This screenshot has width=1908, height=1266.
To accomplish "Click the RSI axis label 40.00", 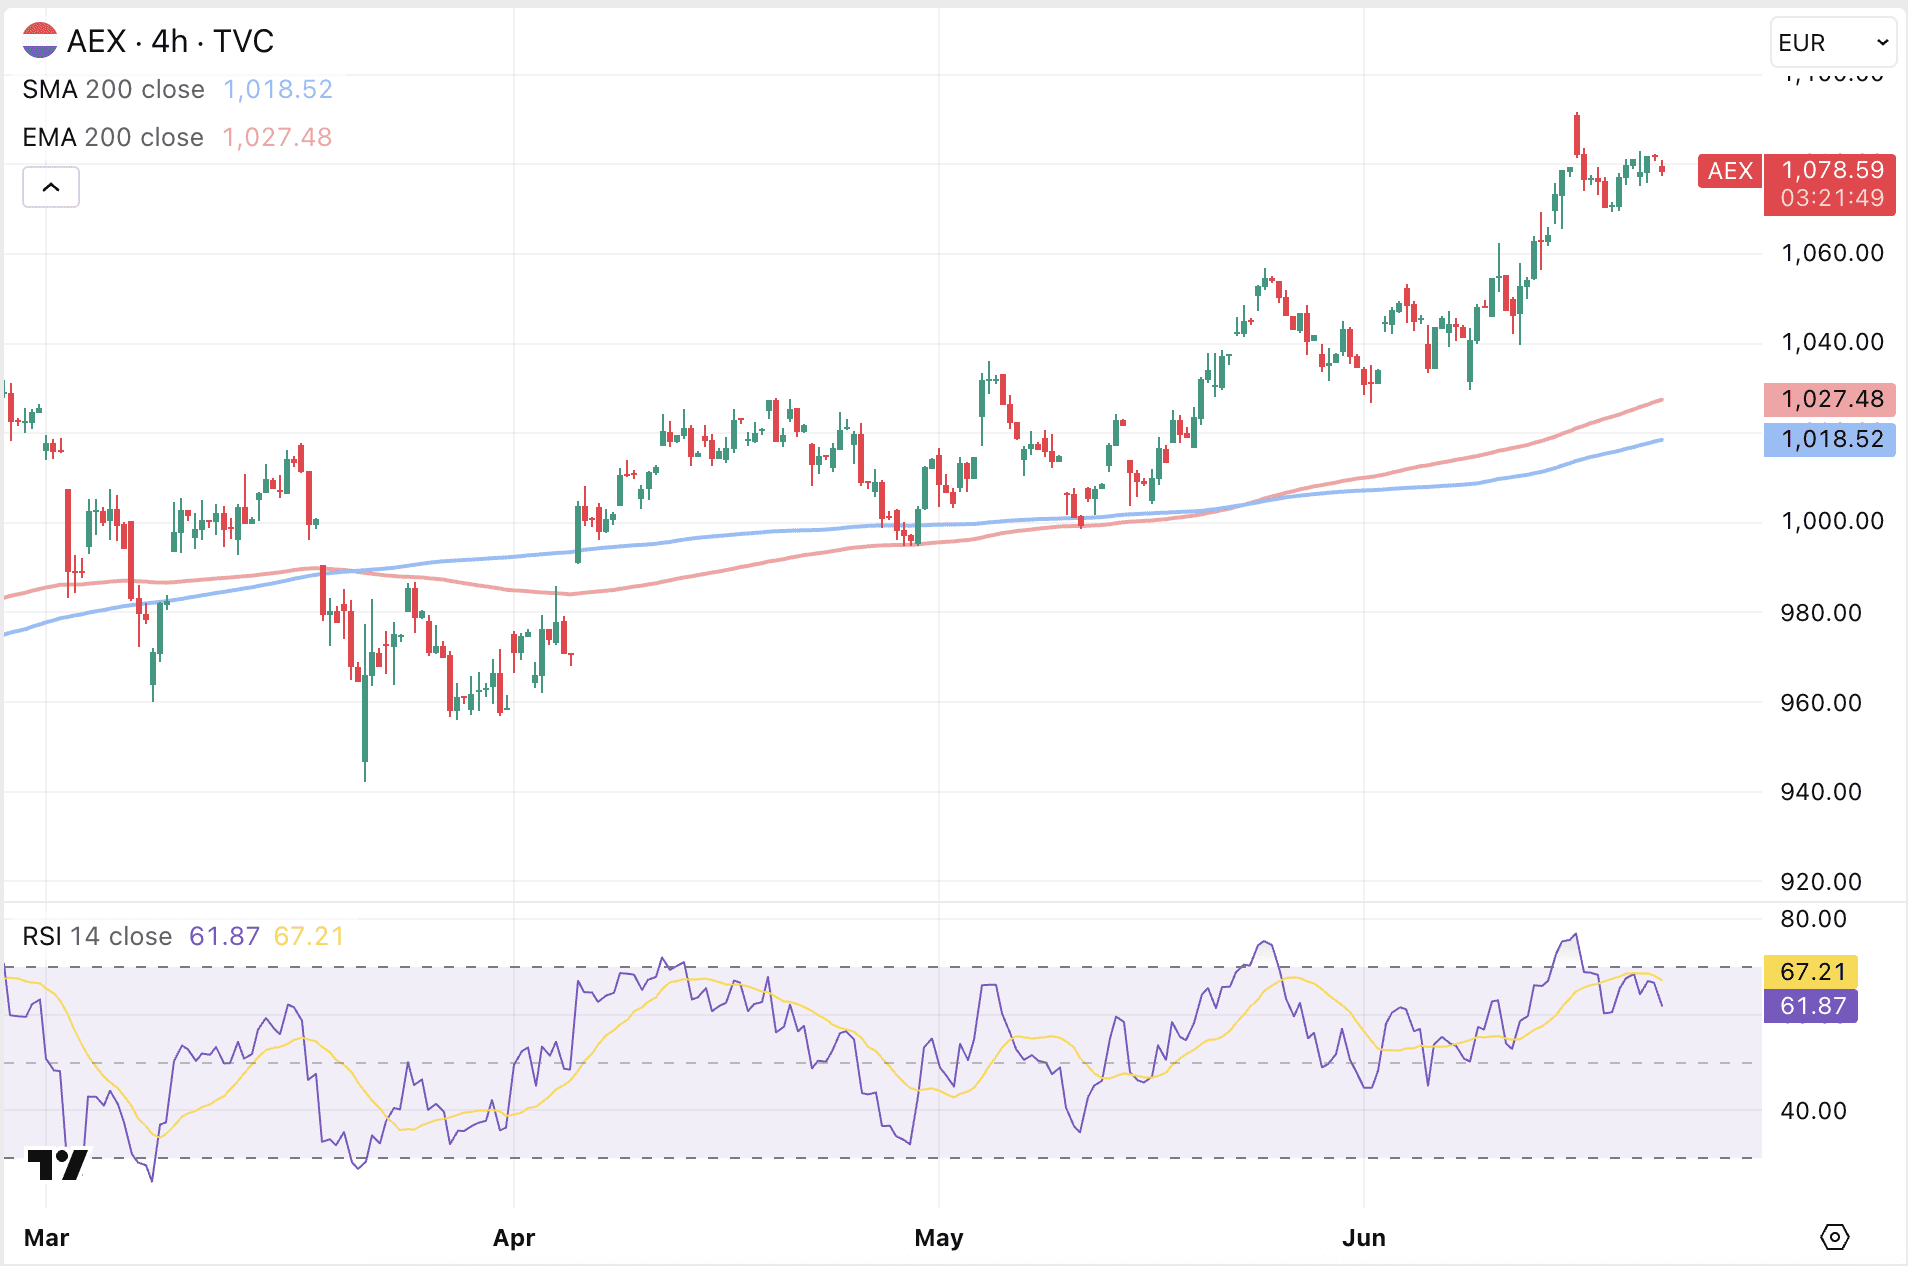I will coord(1814,1110).
